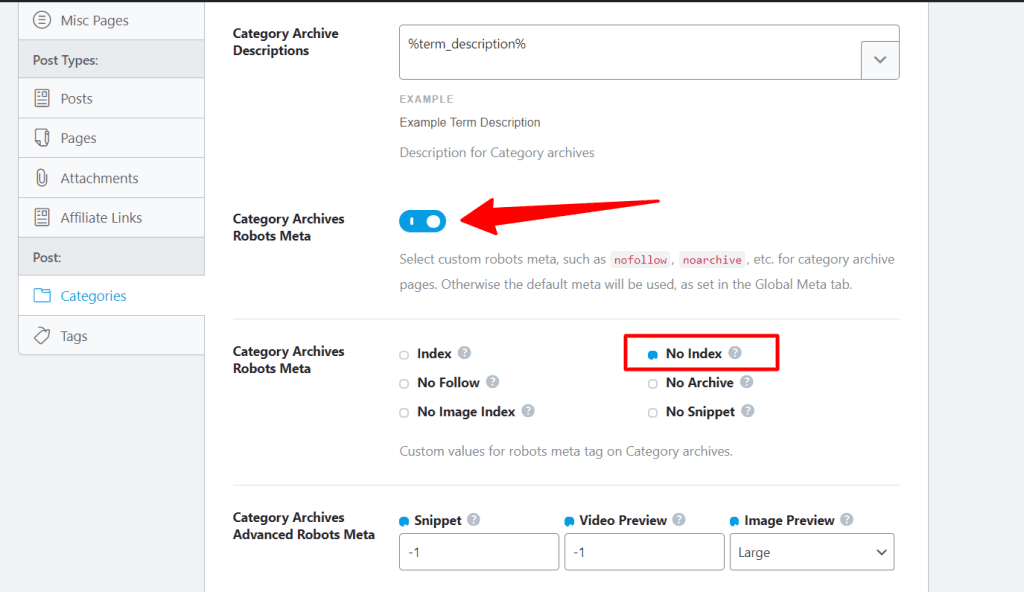This screenshot has width=1024, height=592.
Task: Click the EXAMPLE label
Action: [x=426, y=99]
